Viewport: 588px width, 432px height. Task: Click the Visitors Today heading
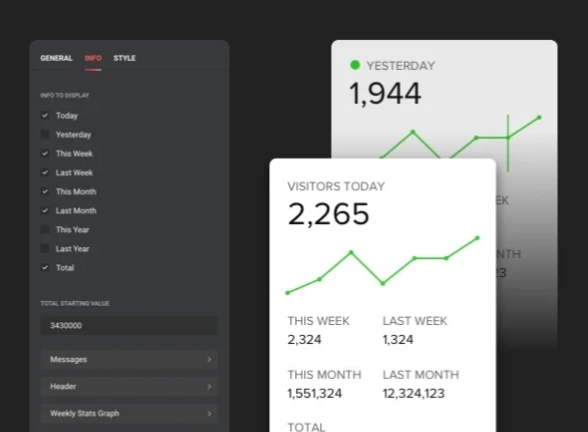pos(336,186)
